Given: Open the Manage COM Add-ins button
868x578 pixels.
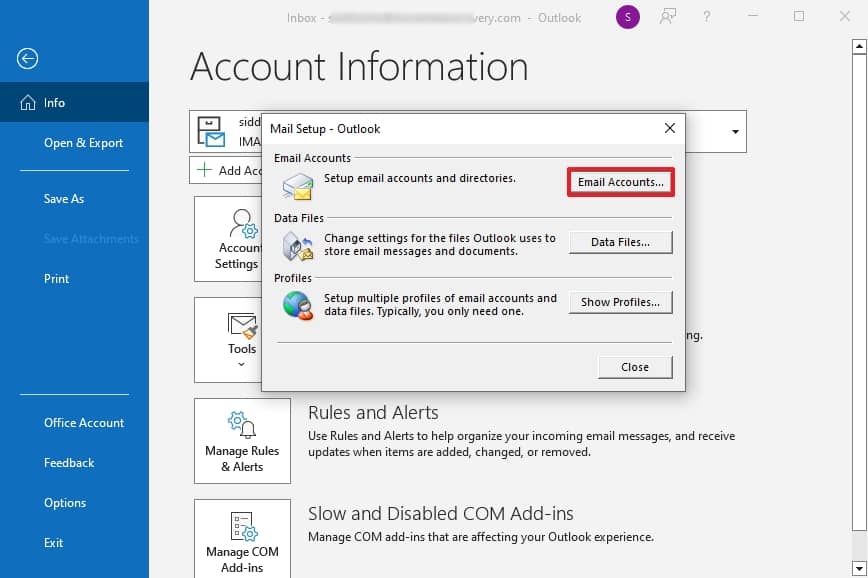Looking at the screenshot, I should (x=242, y=538).
